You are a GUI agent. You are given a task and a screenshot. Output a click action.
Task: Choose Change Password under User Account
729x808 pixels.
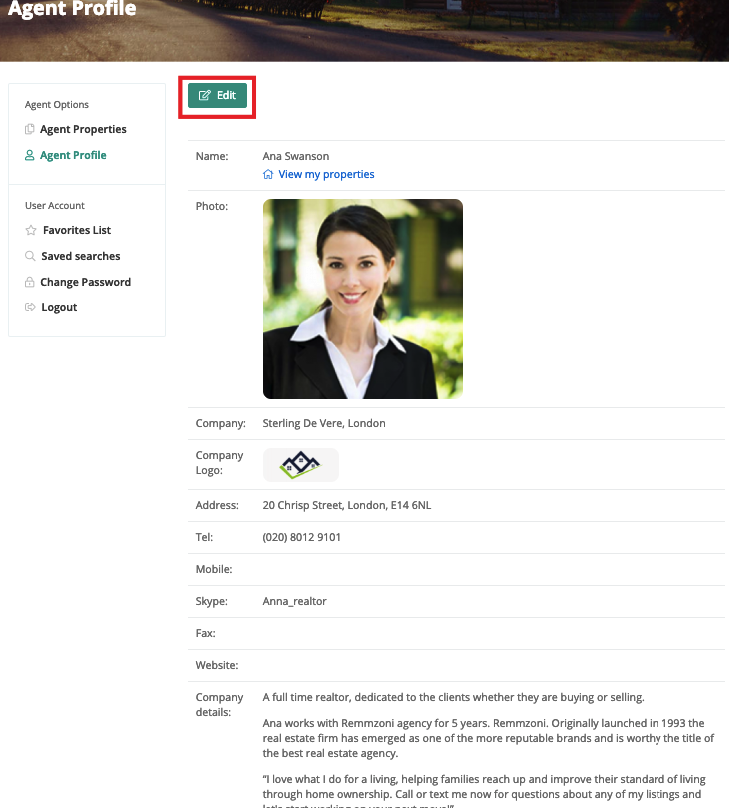(85, 283)
